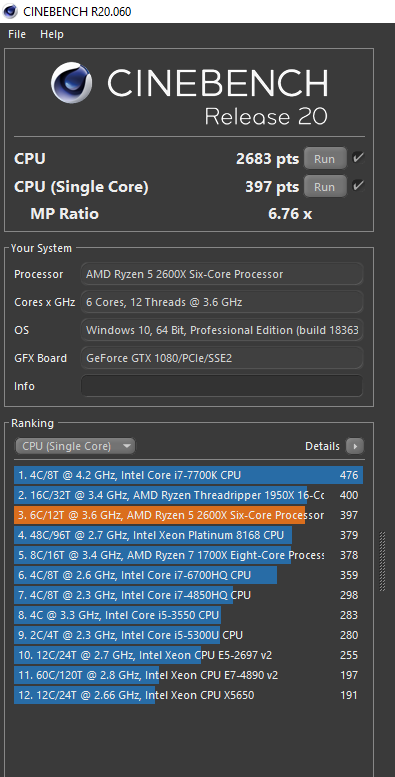Image resolution: width=395 pixels, height=777 pixels.
Task: Select the highlighted Ryzen 5 2600X ranking row
Action: pos(188,515)
